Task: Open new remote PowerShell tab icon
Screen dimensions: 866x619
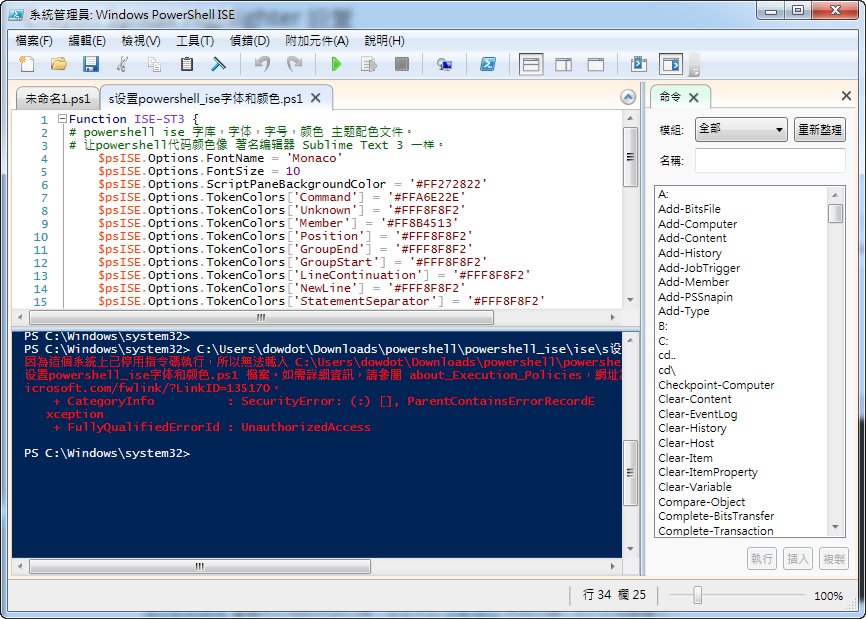Action: pos(444,65)
